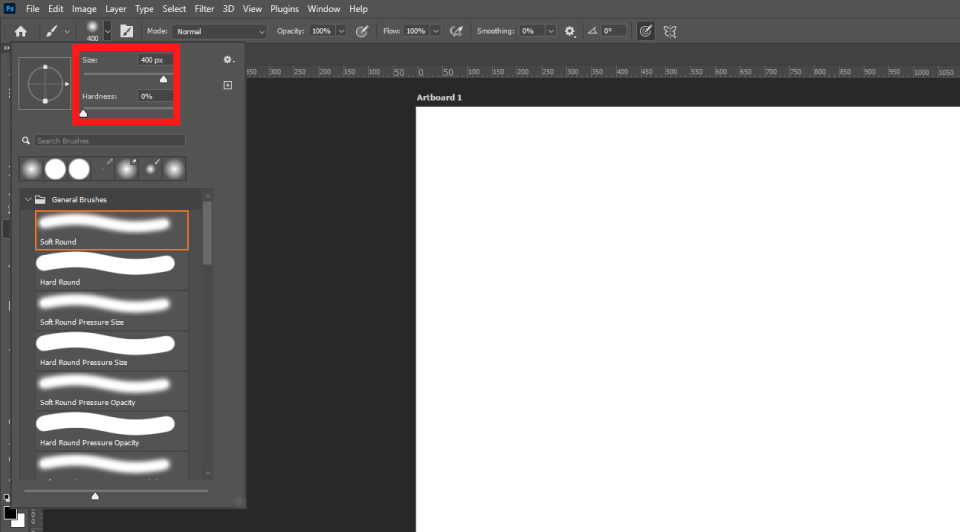The height and width of the screenshot is (532, 960).
Task: Click the first recent soft brush thumbnail
Action: [x=31, y=169]
